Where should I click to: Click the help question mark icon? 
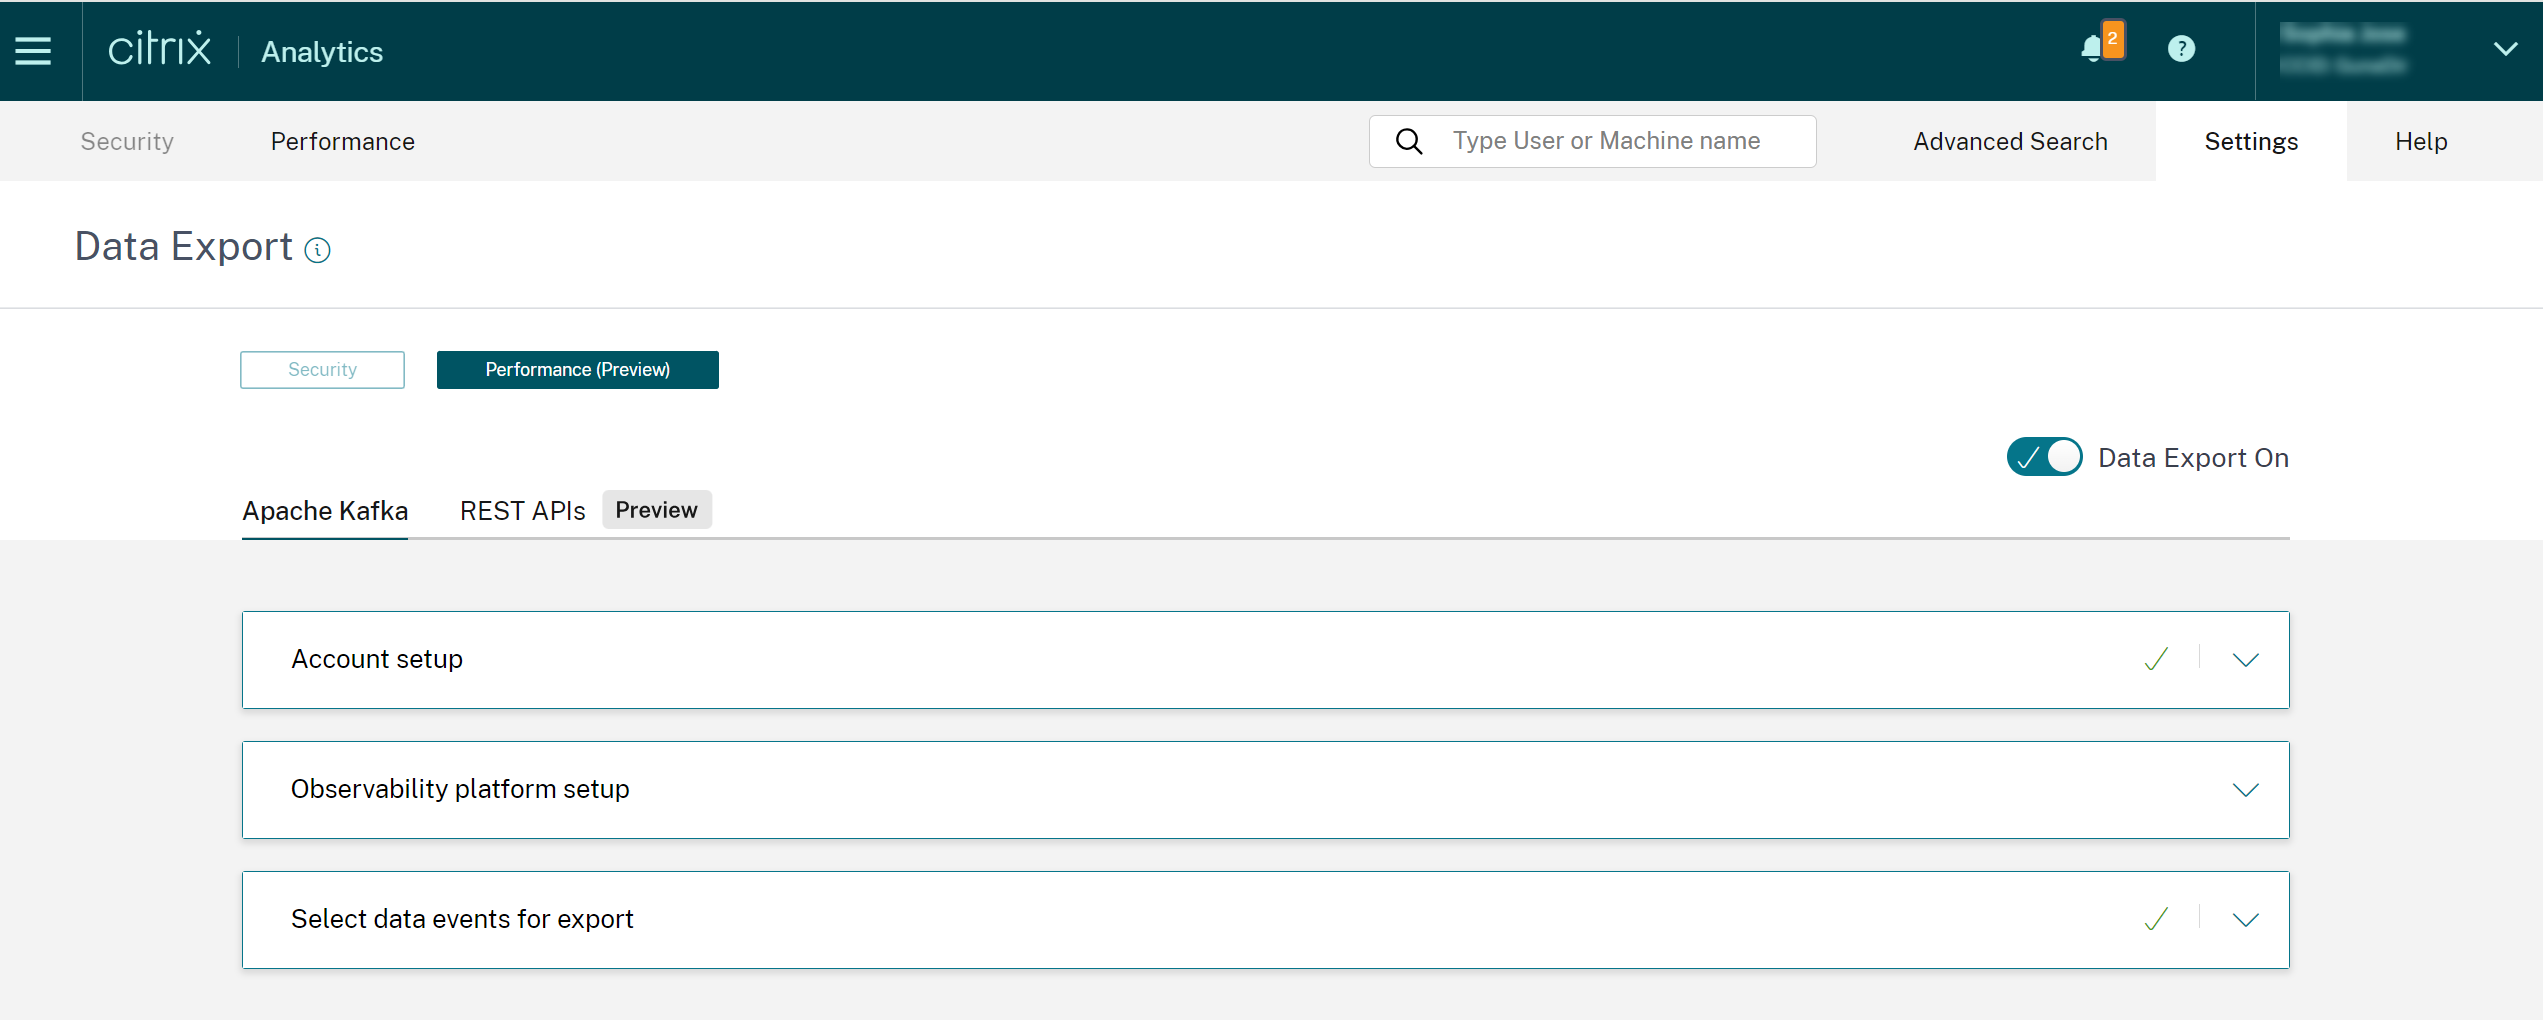tap(2181, 49)
